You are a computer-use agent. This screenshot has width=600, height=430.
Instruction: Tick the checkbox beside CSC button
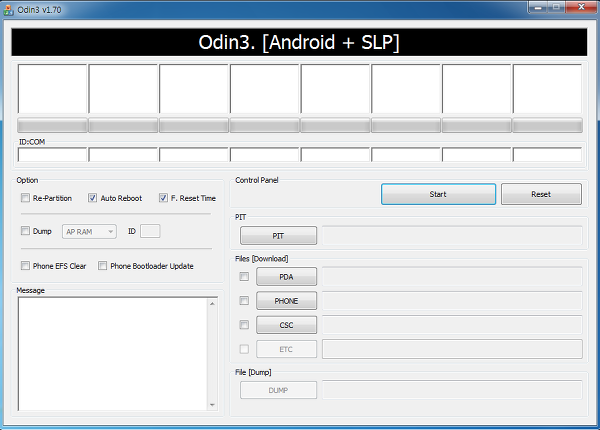(244, 325)
